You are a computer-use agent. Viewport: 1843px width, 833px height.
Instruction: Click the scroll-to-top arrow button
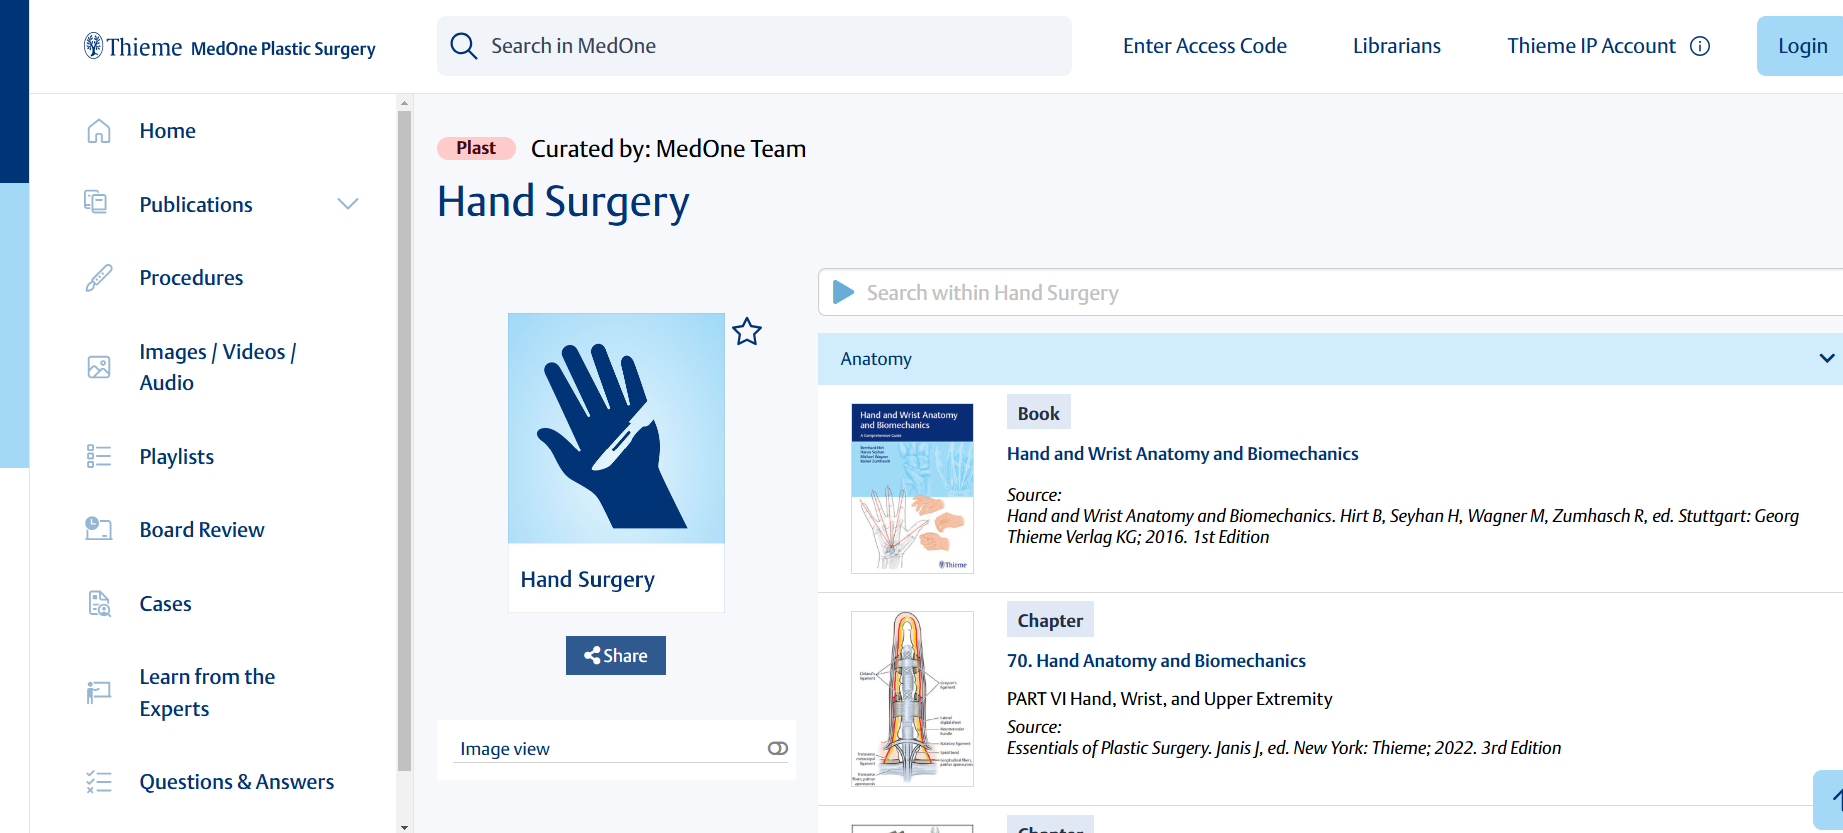coord(1830,799)
